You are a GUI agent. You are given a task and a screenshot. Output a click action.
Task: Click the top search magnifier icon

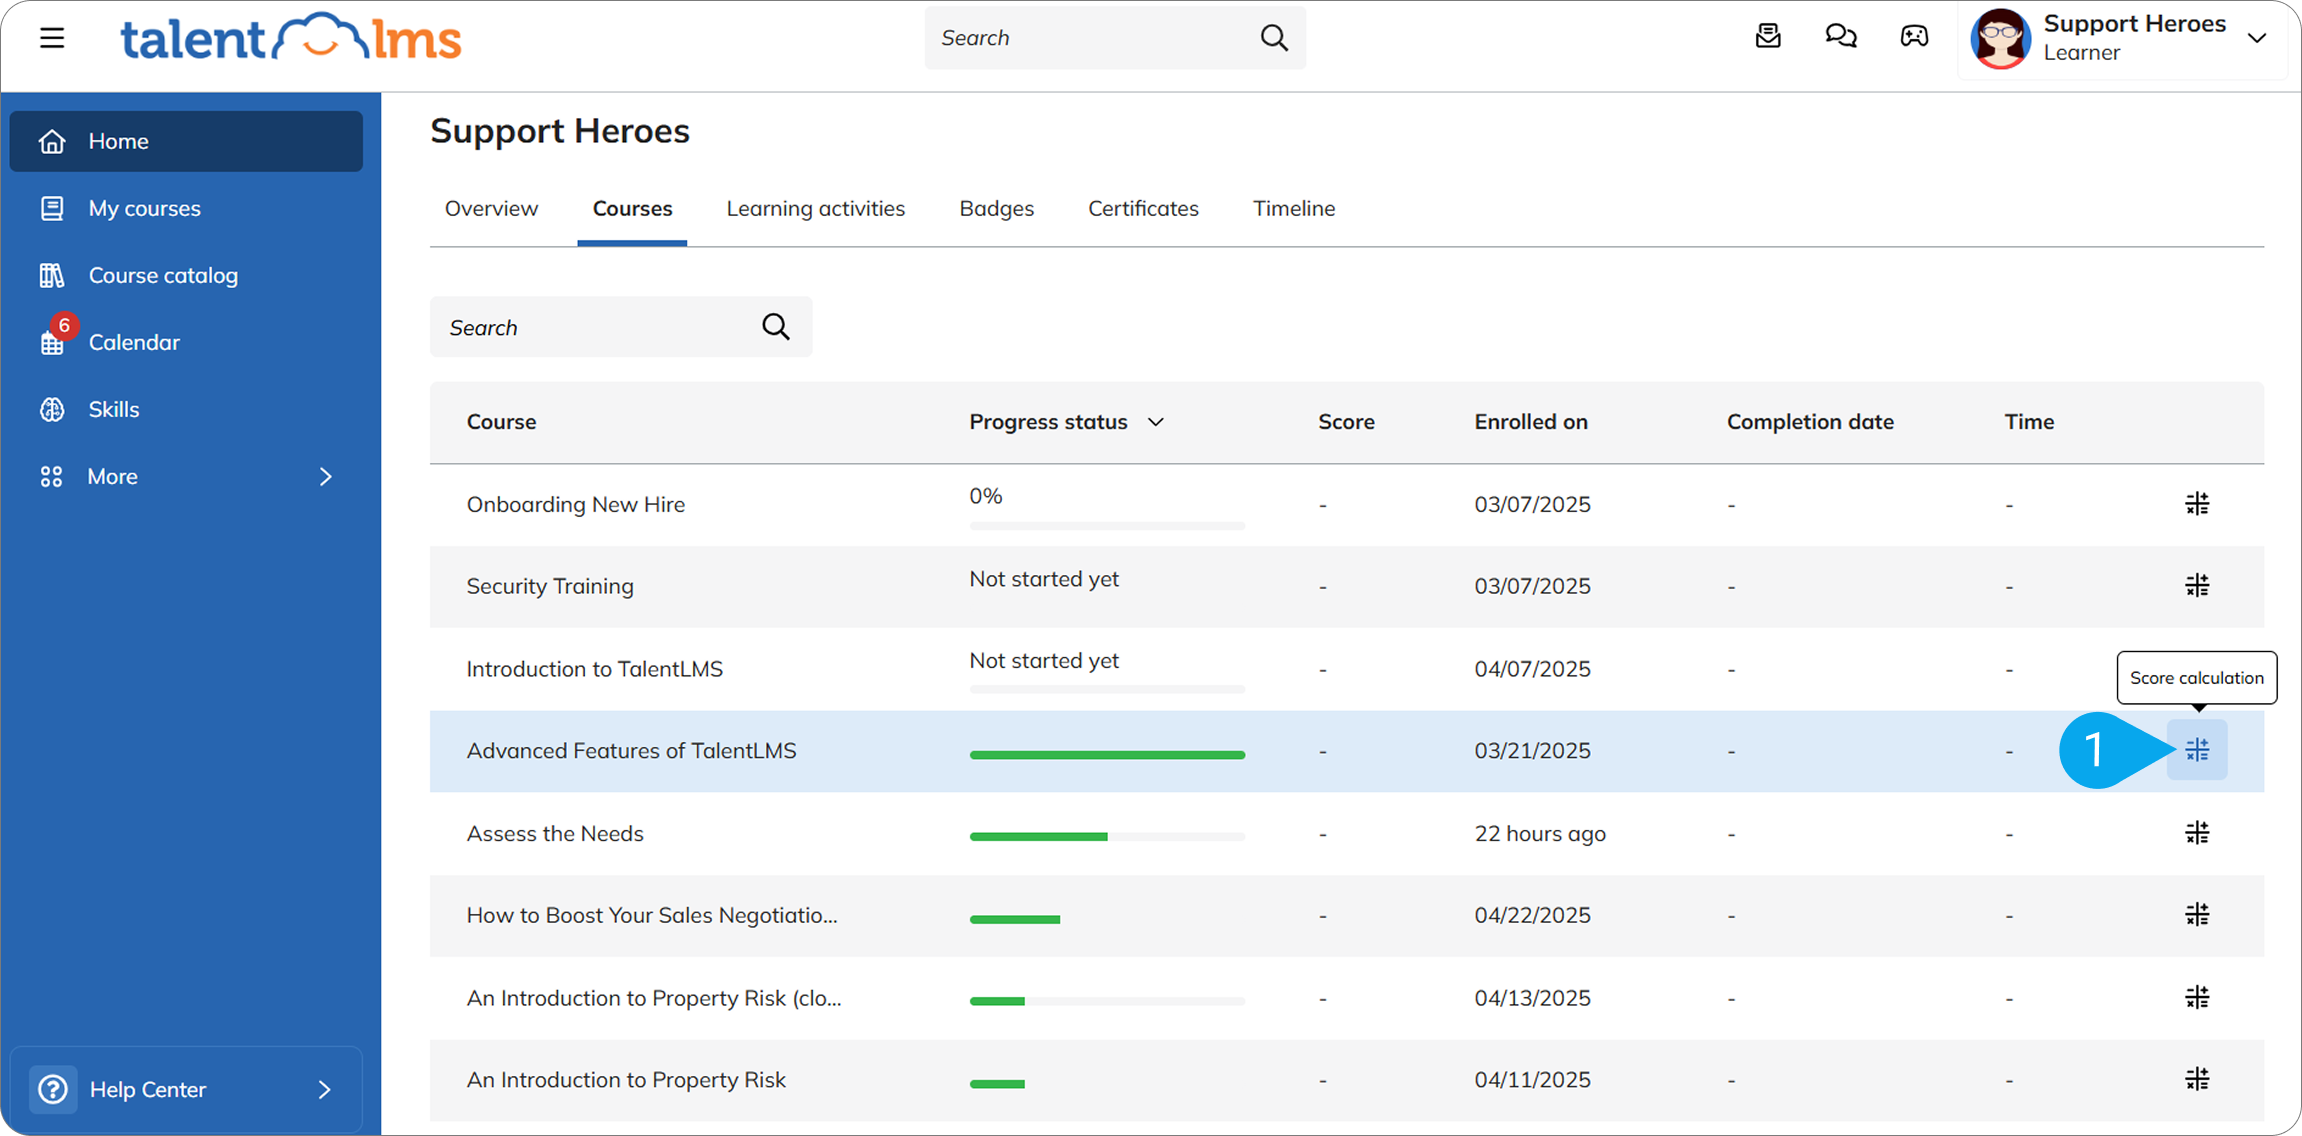click(1274, 38)
